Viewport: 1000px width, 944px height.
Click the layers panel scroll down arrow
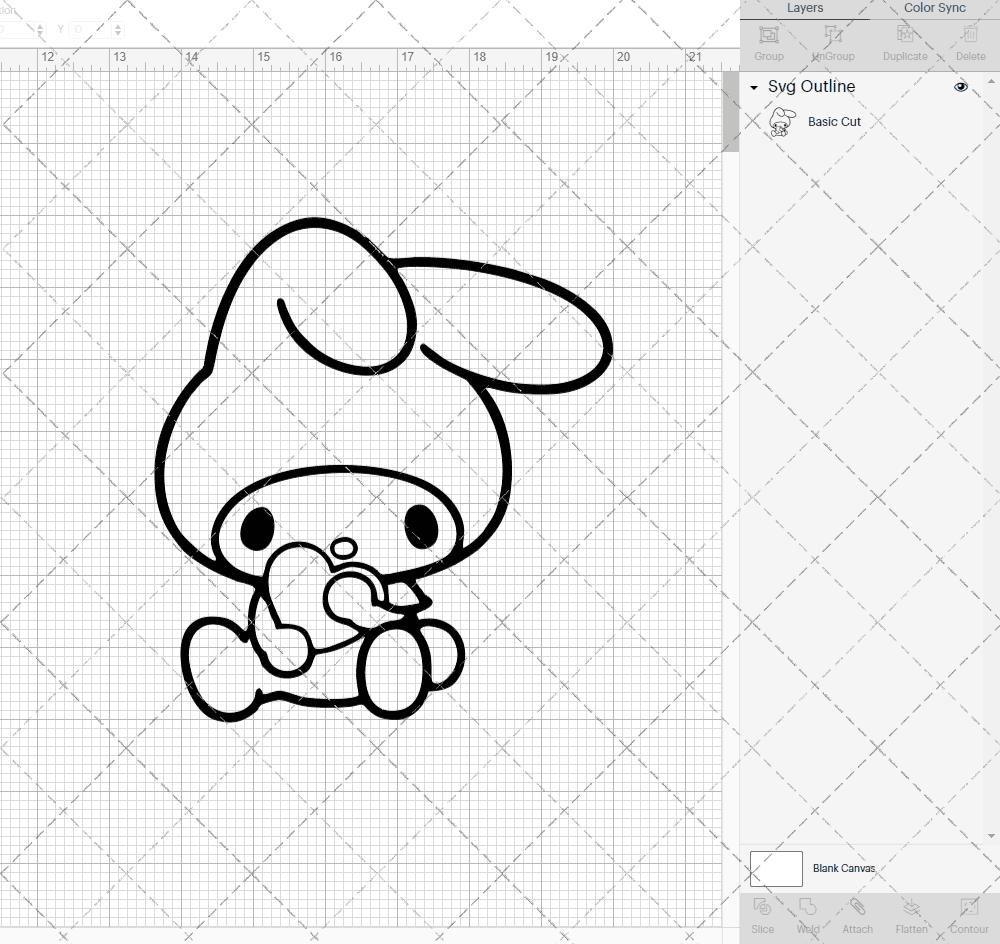[x=990, y=836]
